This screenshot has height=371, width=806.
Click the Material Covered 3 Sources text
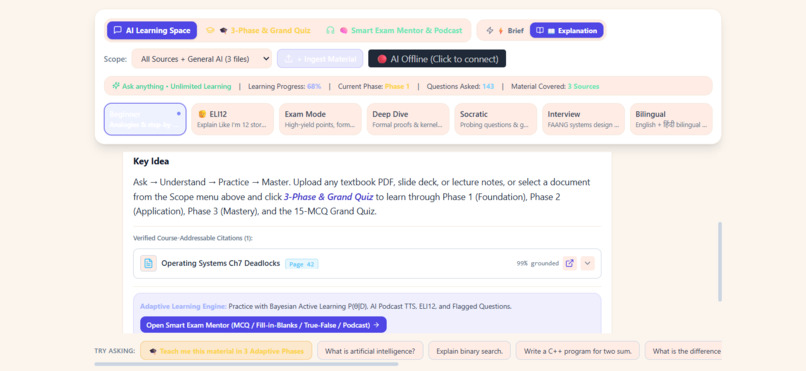pos(555,86)
